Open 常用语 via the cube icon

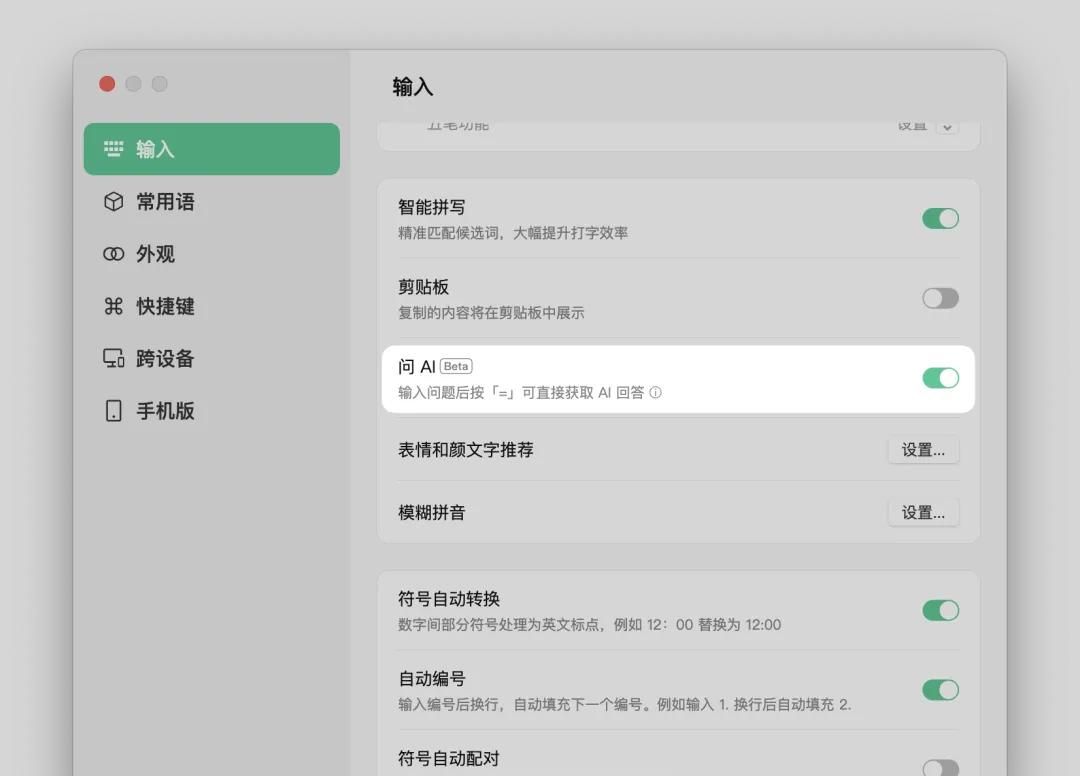point(113,202)
